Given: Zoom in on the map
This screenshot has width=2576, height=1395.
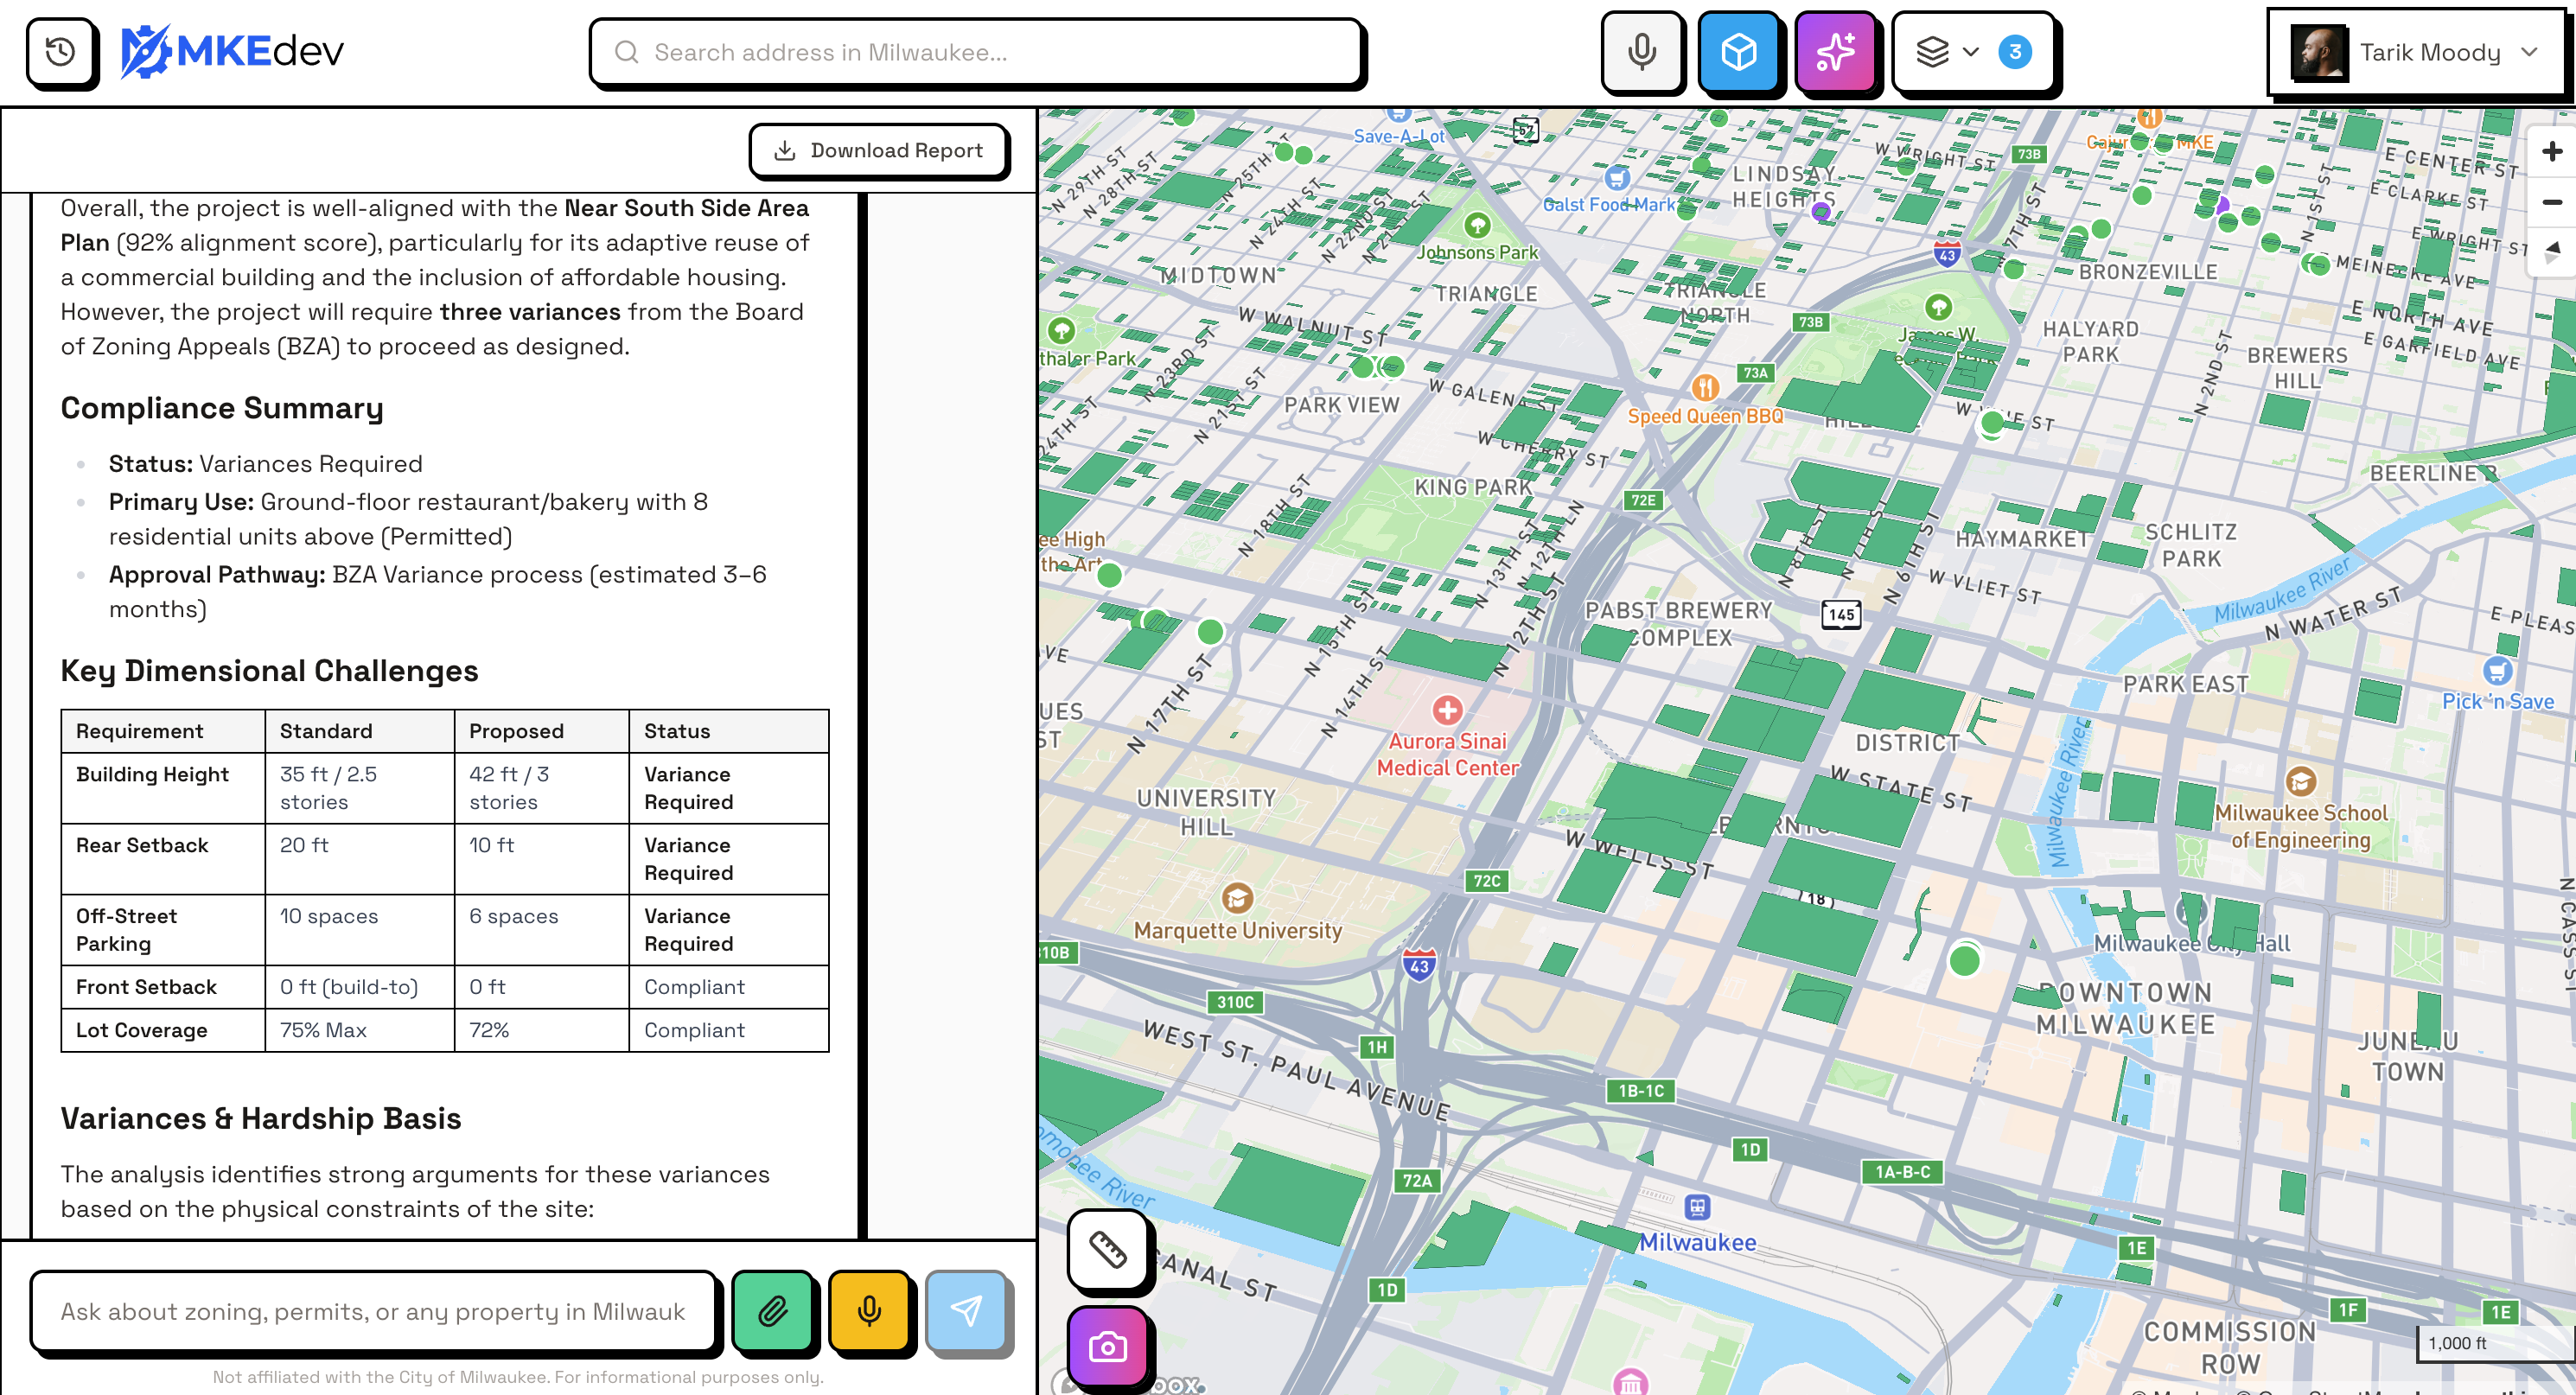Looking at the screenshot, I should (2551, 152).
